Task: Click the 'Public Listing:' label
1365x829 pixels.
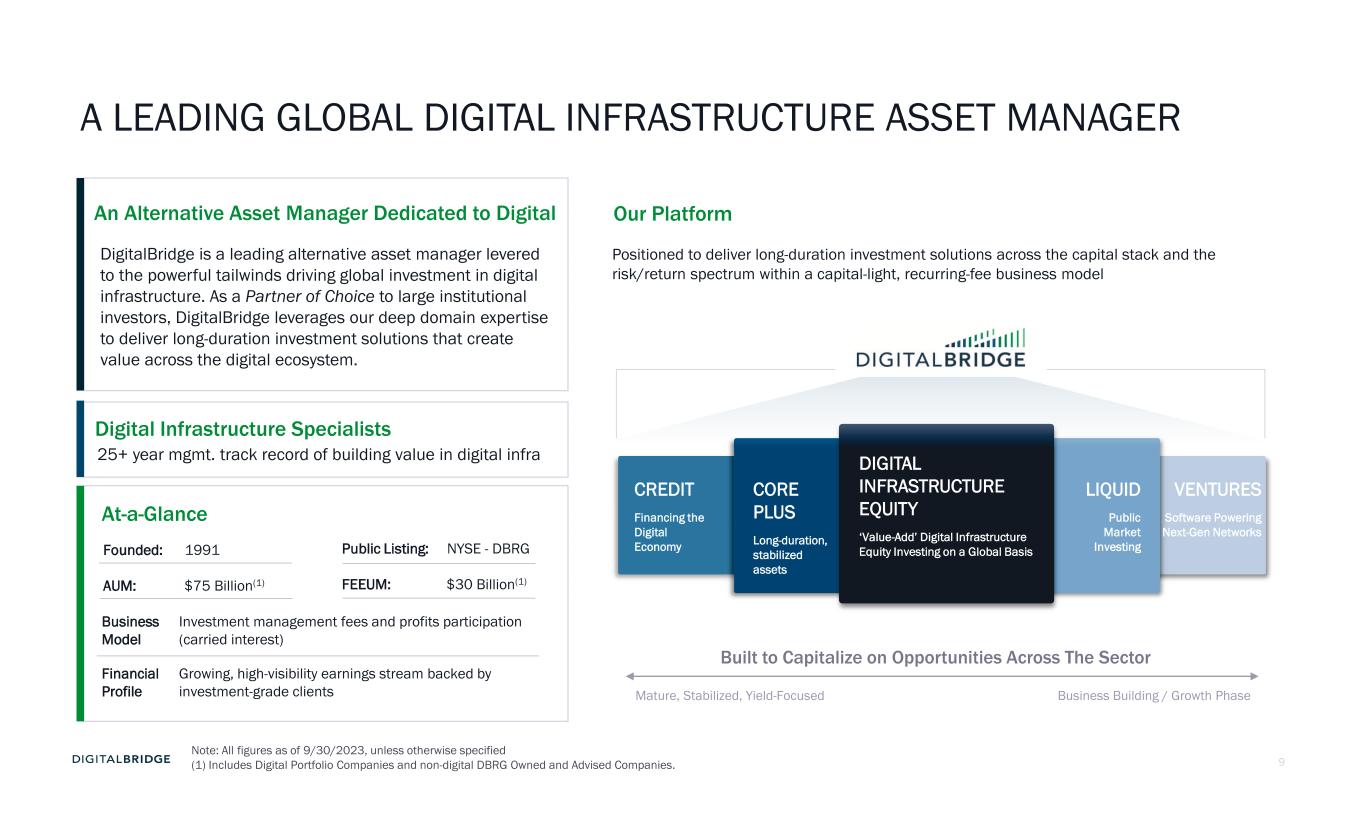Action: point(385,549)
